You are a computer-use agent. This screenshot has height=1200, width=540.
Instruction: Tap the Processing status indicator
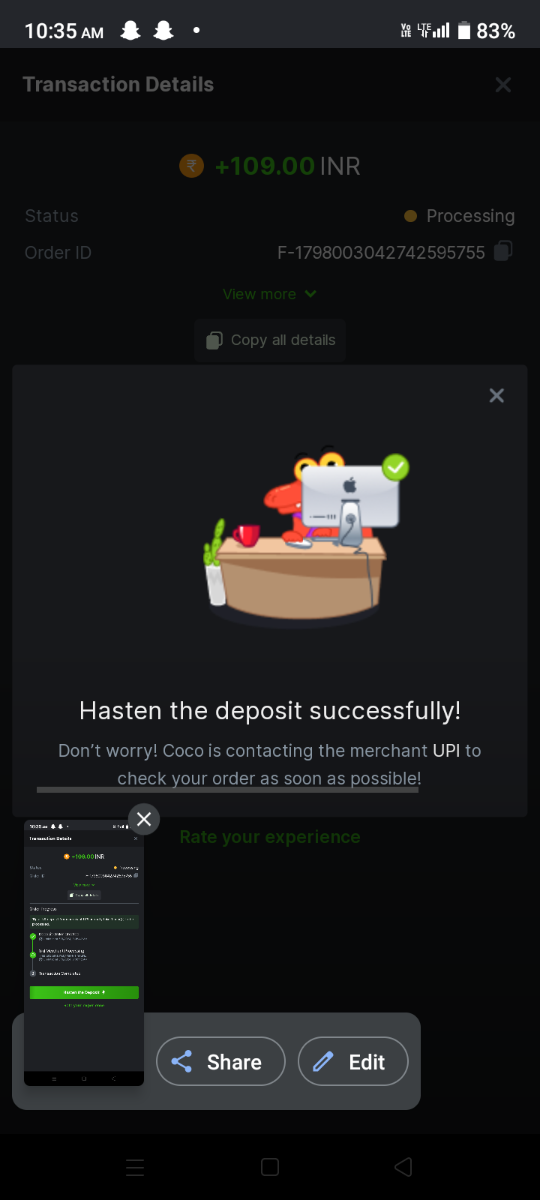point(459,216)
